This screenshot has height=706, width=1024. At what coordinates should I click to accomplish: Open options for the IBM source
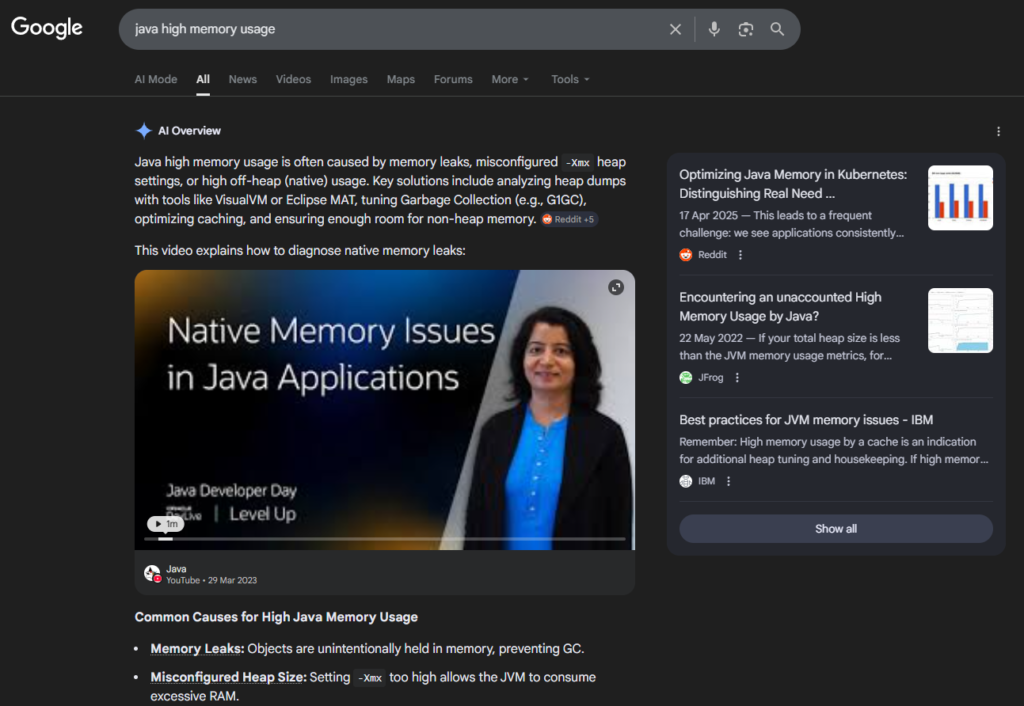click(x=728, y=481)
